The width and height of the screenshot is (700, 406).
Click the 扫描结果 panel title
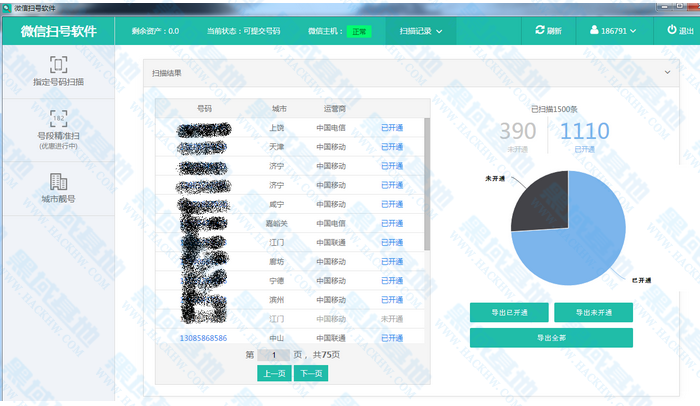click(x=167, y=73)
